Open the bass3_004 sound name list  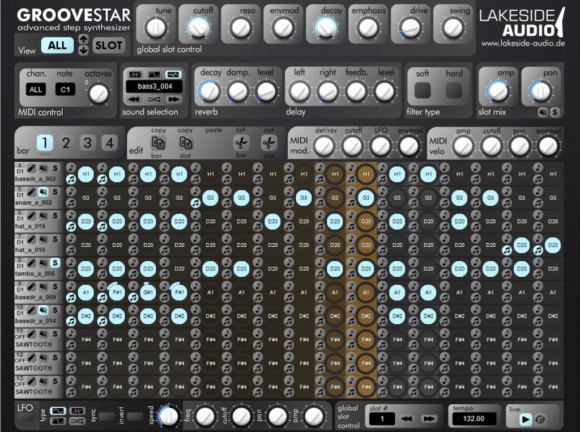154,87
